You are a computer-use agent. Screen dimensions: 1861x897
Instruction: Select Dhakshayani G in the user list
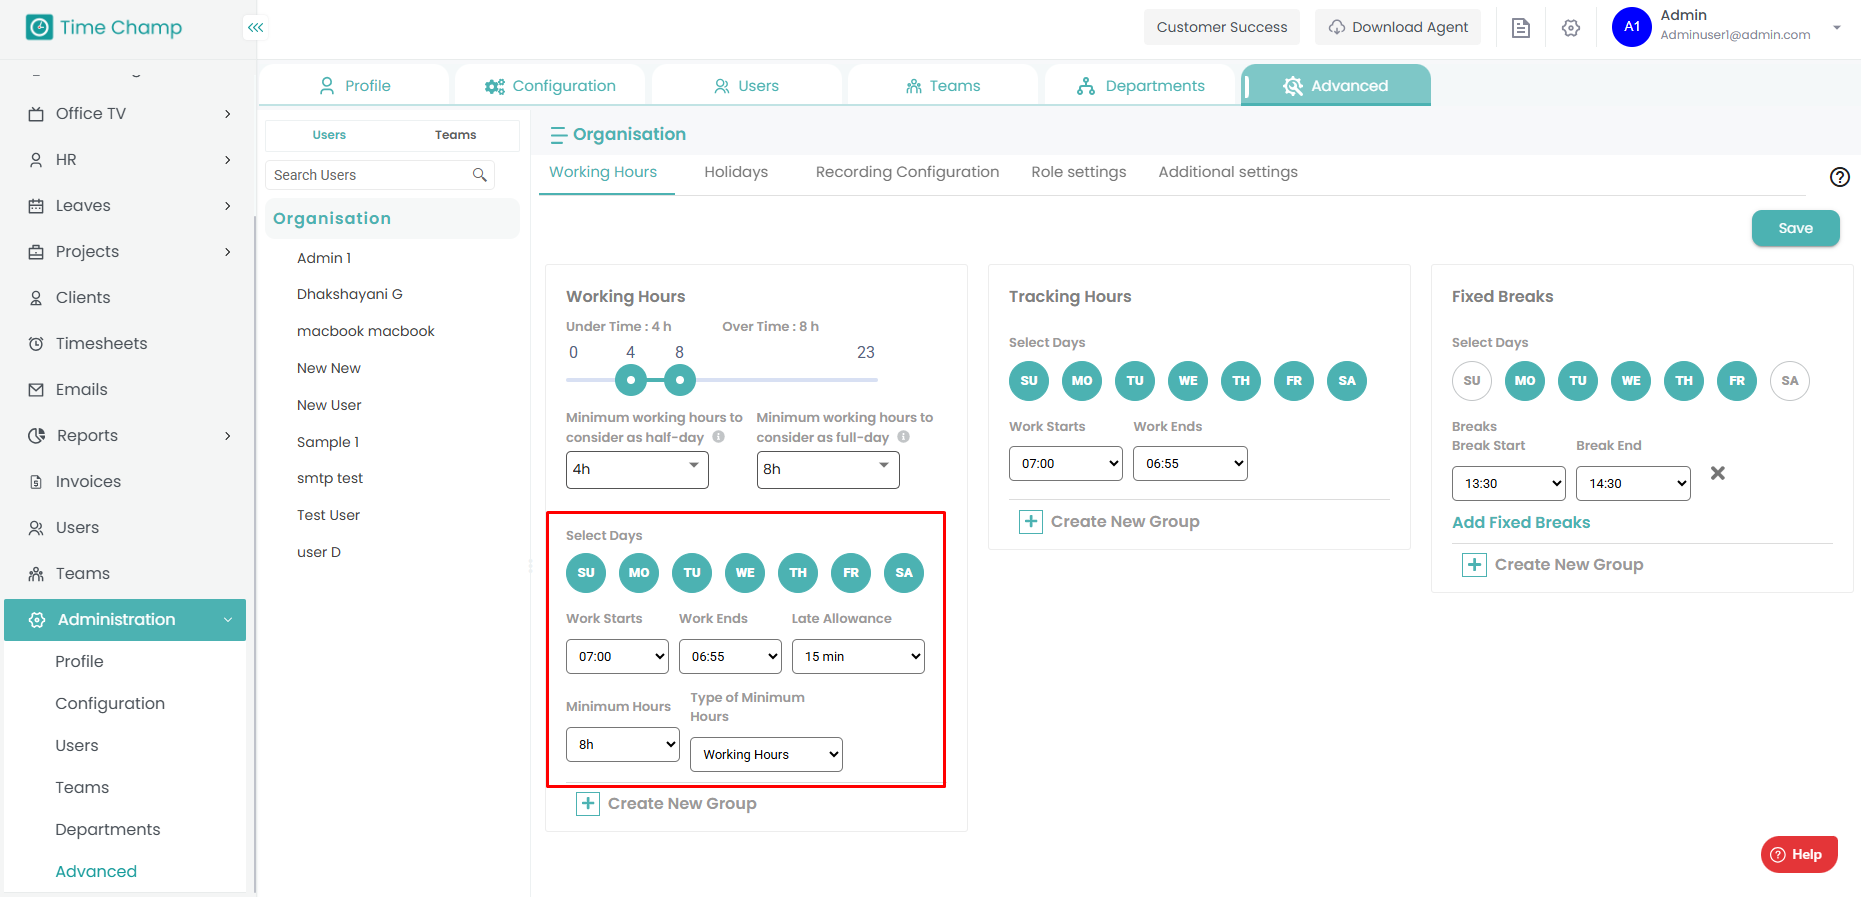click(x=350, y=294)
